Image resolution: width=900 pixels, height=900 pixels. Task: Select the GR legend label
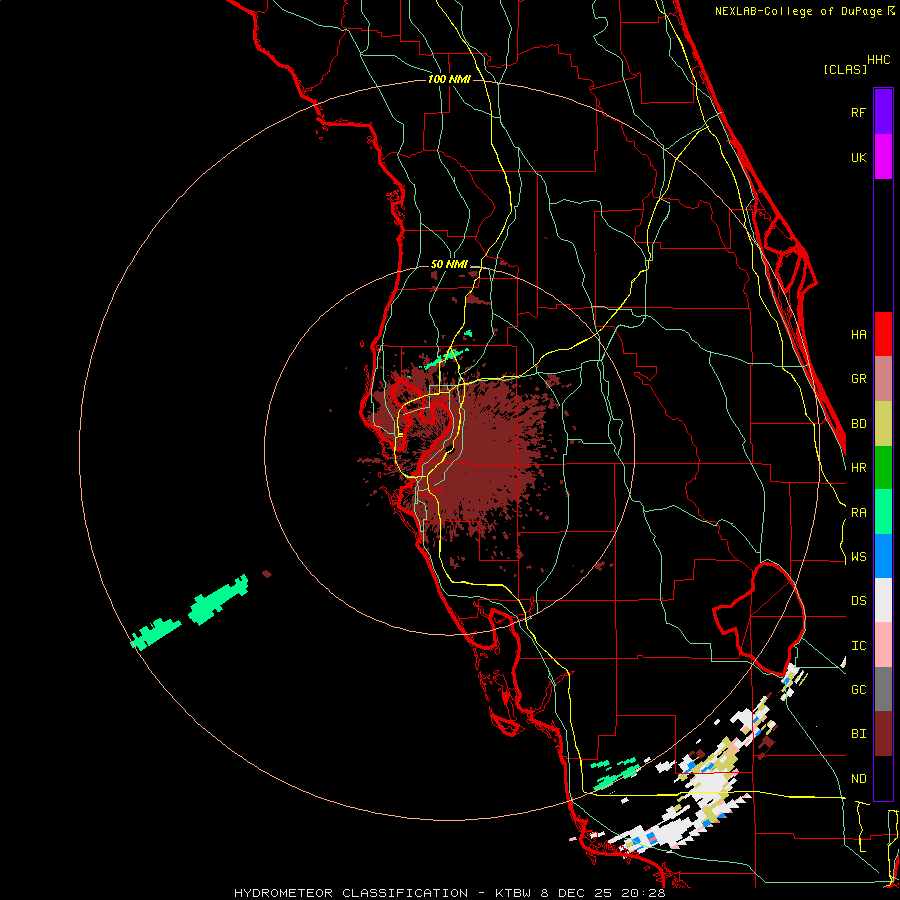point(858,379)
